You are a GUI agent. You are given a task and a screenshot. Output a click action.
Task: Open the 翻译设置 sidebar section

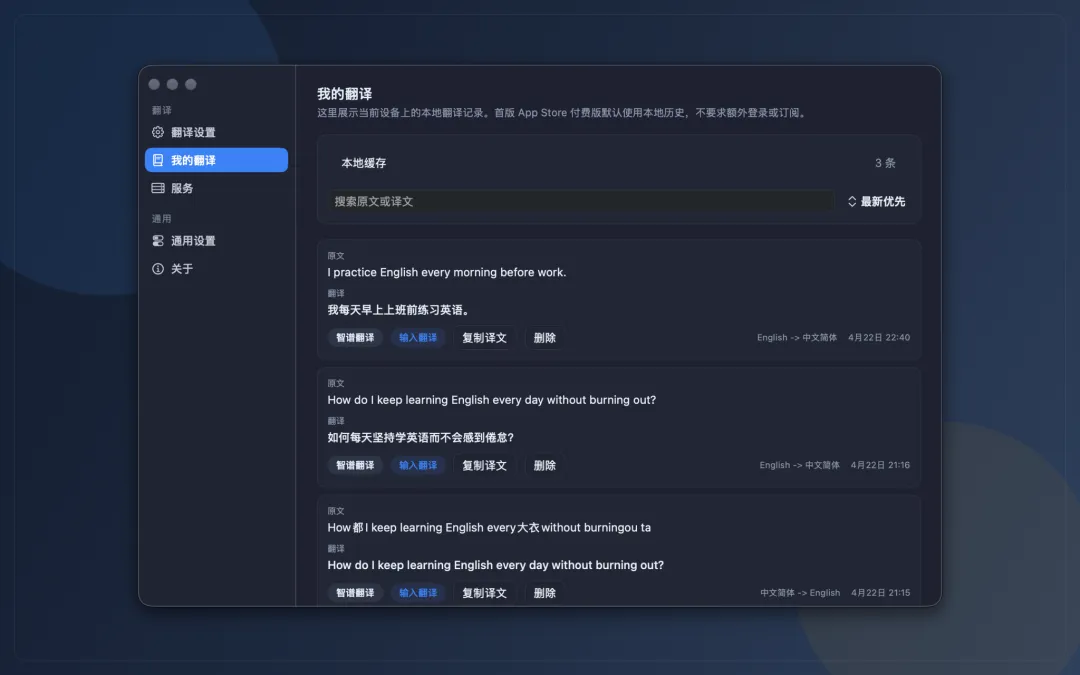pyautogui.click(x=216, y=132)
